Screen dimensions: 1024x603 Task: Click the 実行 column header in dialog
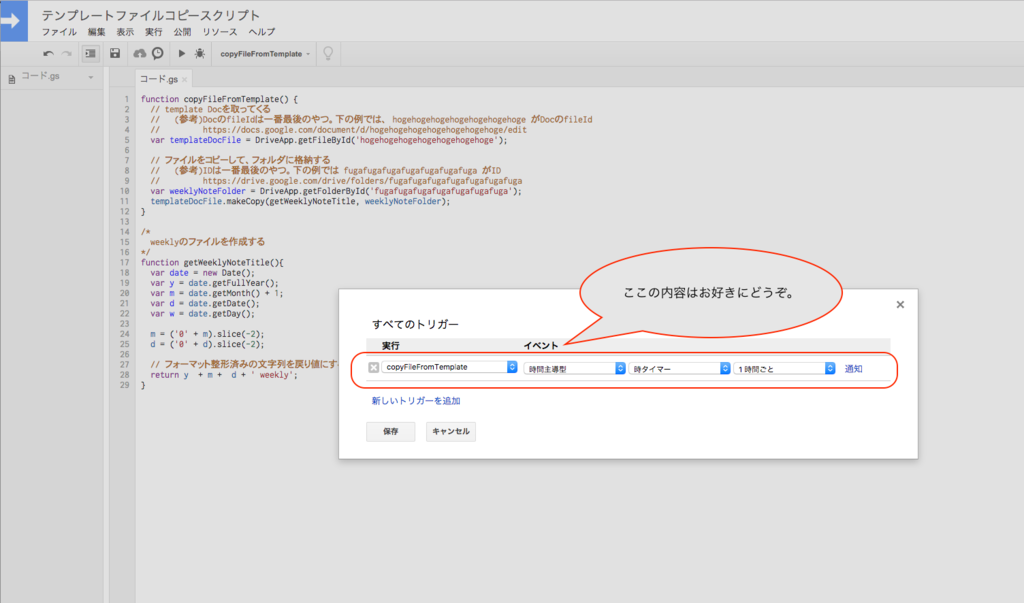[x=391, y=346]
